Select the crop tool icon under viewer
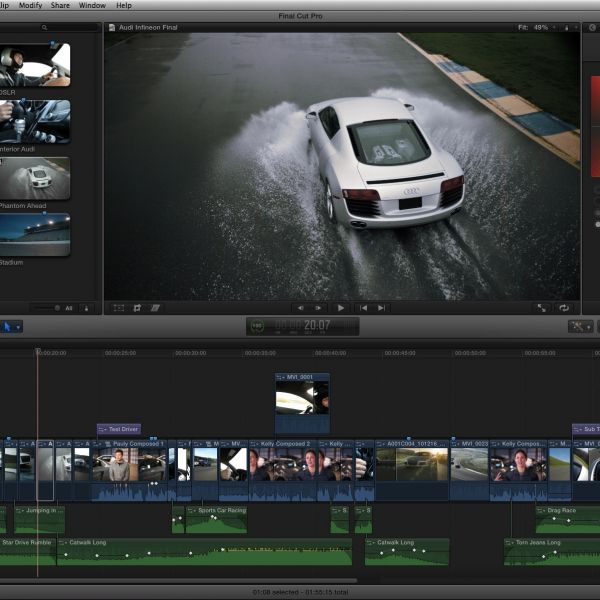The width and height of the screenshot is (600, 600). [137, 308]
